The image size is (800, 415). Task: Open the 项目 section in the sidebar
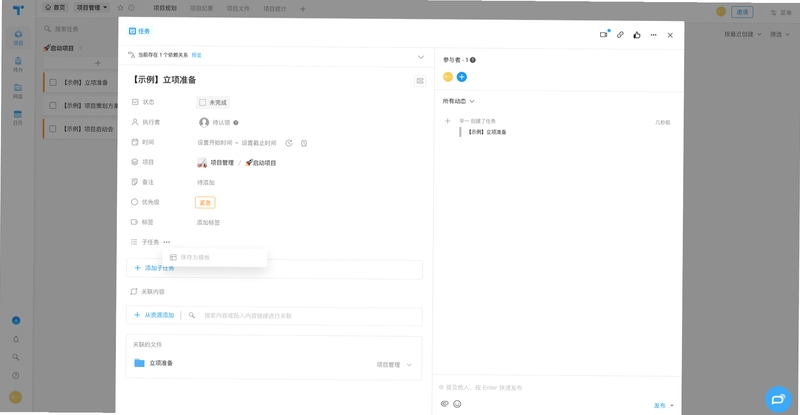tap(18, 38)
